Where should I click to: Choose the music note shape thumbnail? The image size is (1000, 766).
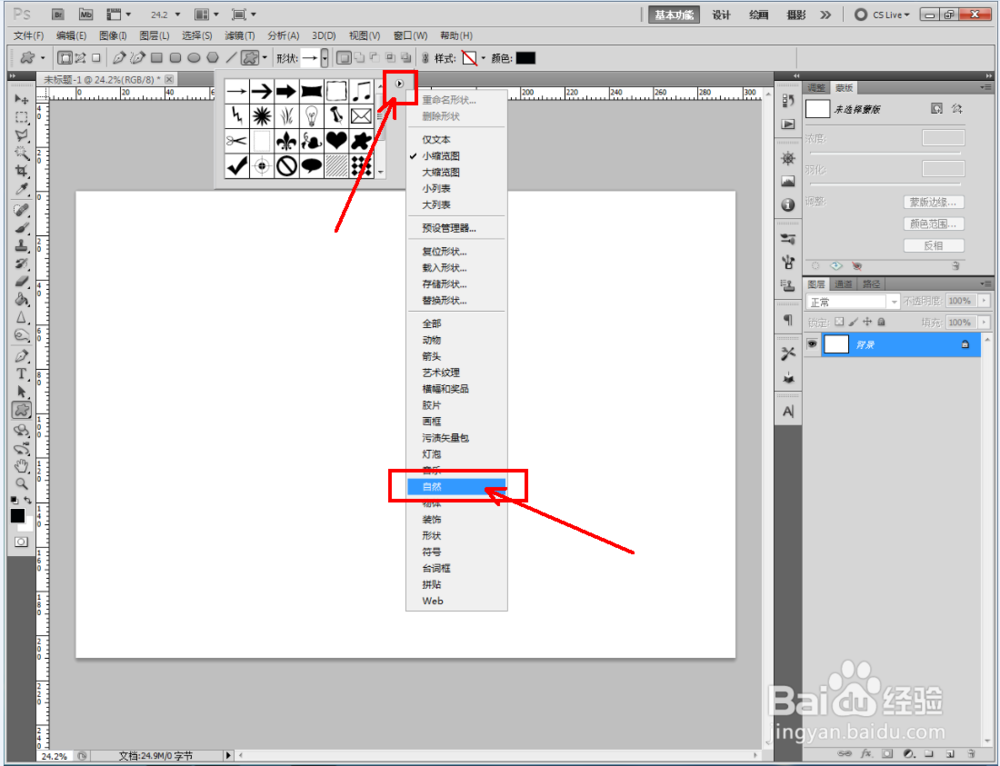coord(361,91)
